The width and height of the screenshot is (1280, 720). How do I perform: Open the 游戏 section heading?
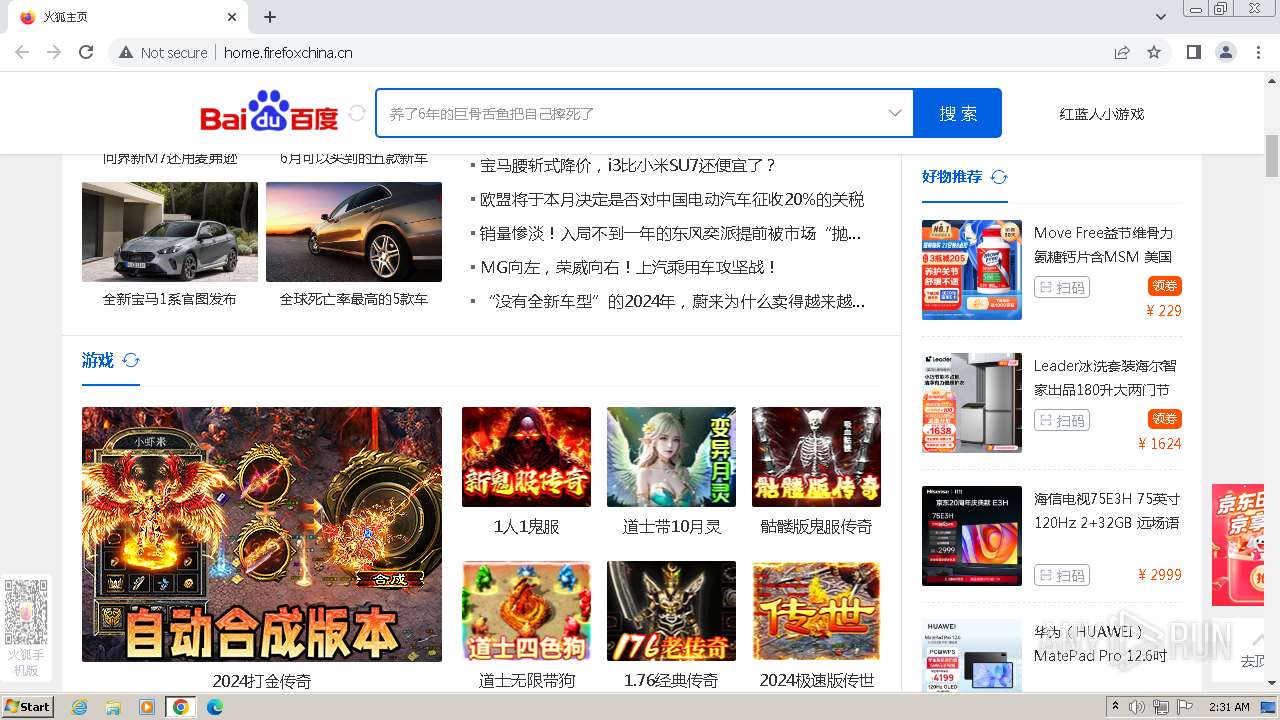(98, 361)
